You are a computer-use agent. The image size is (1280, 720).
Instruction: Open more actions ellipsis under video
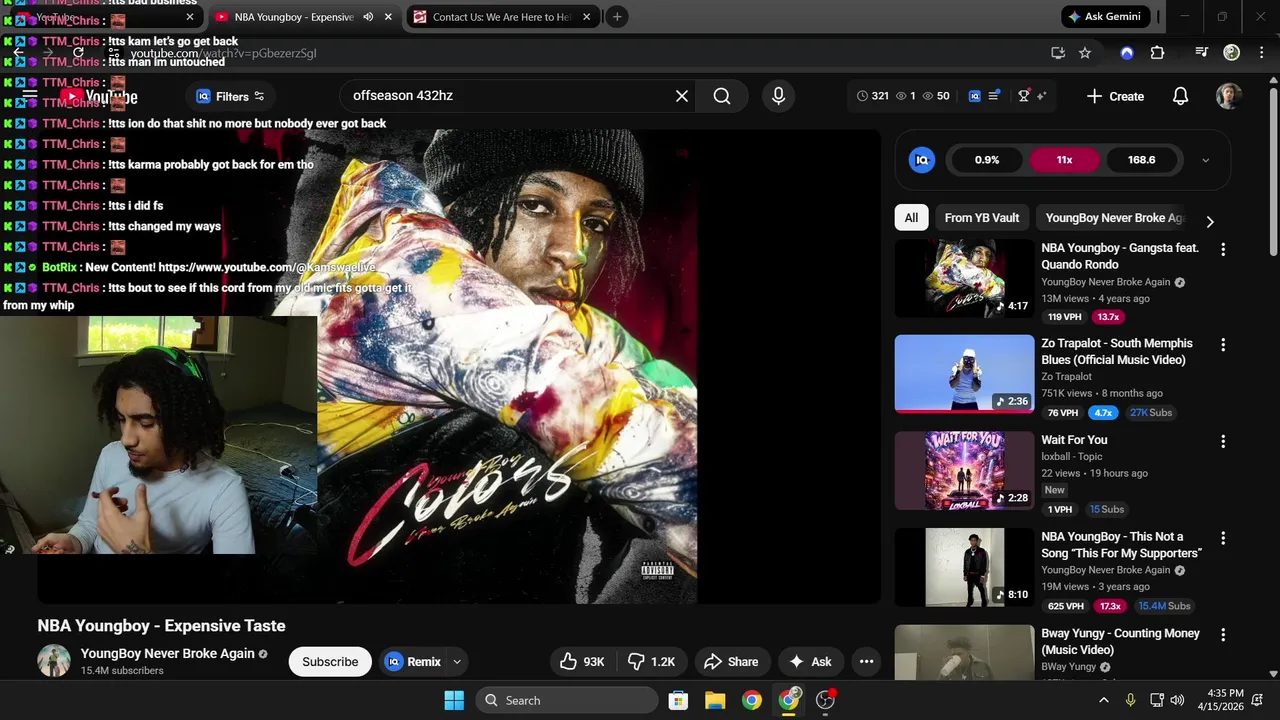click(867, 661)
